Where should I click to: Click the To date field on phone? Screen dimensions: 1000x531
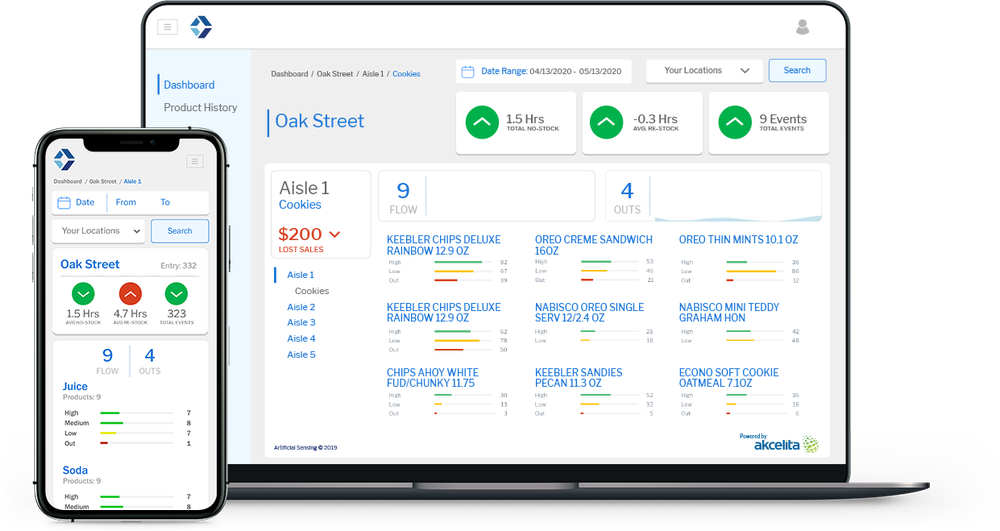(x=165, y=202)
